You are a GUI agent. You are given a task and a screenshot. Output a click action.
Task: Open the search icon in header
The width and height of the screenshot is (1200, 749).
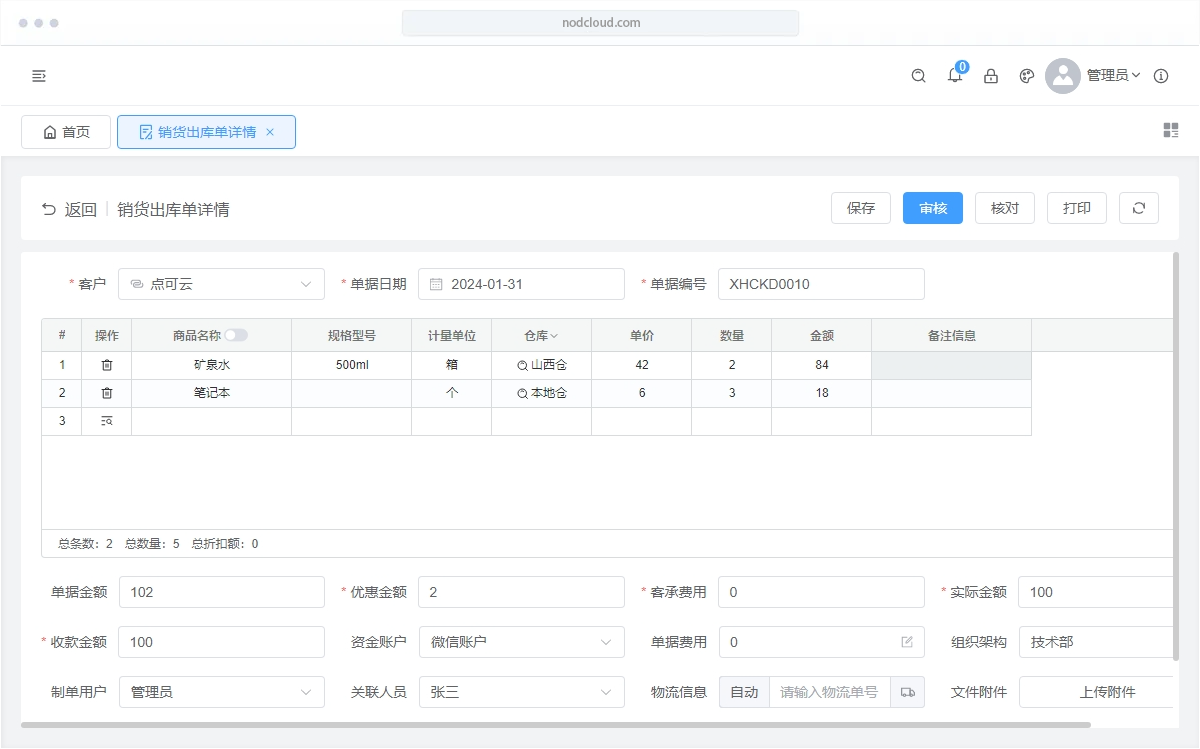pos(918,76)
